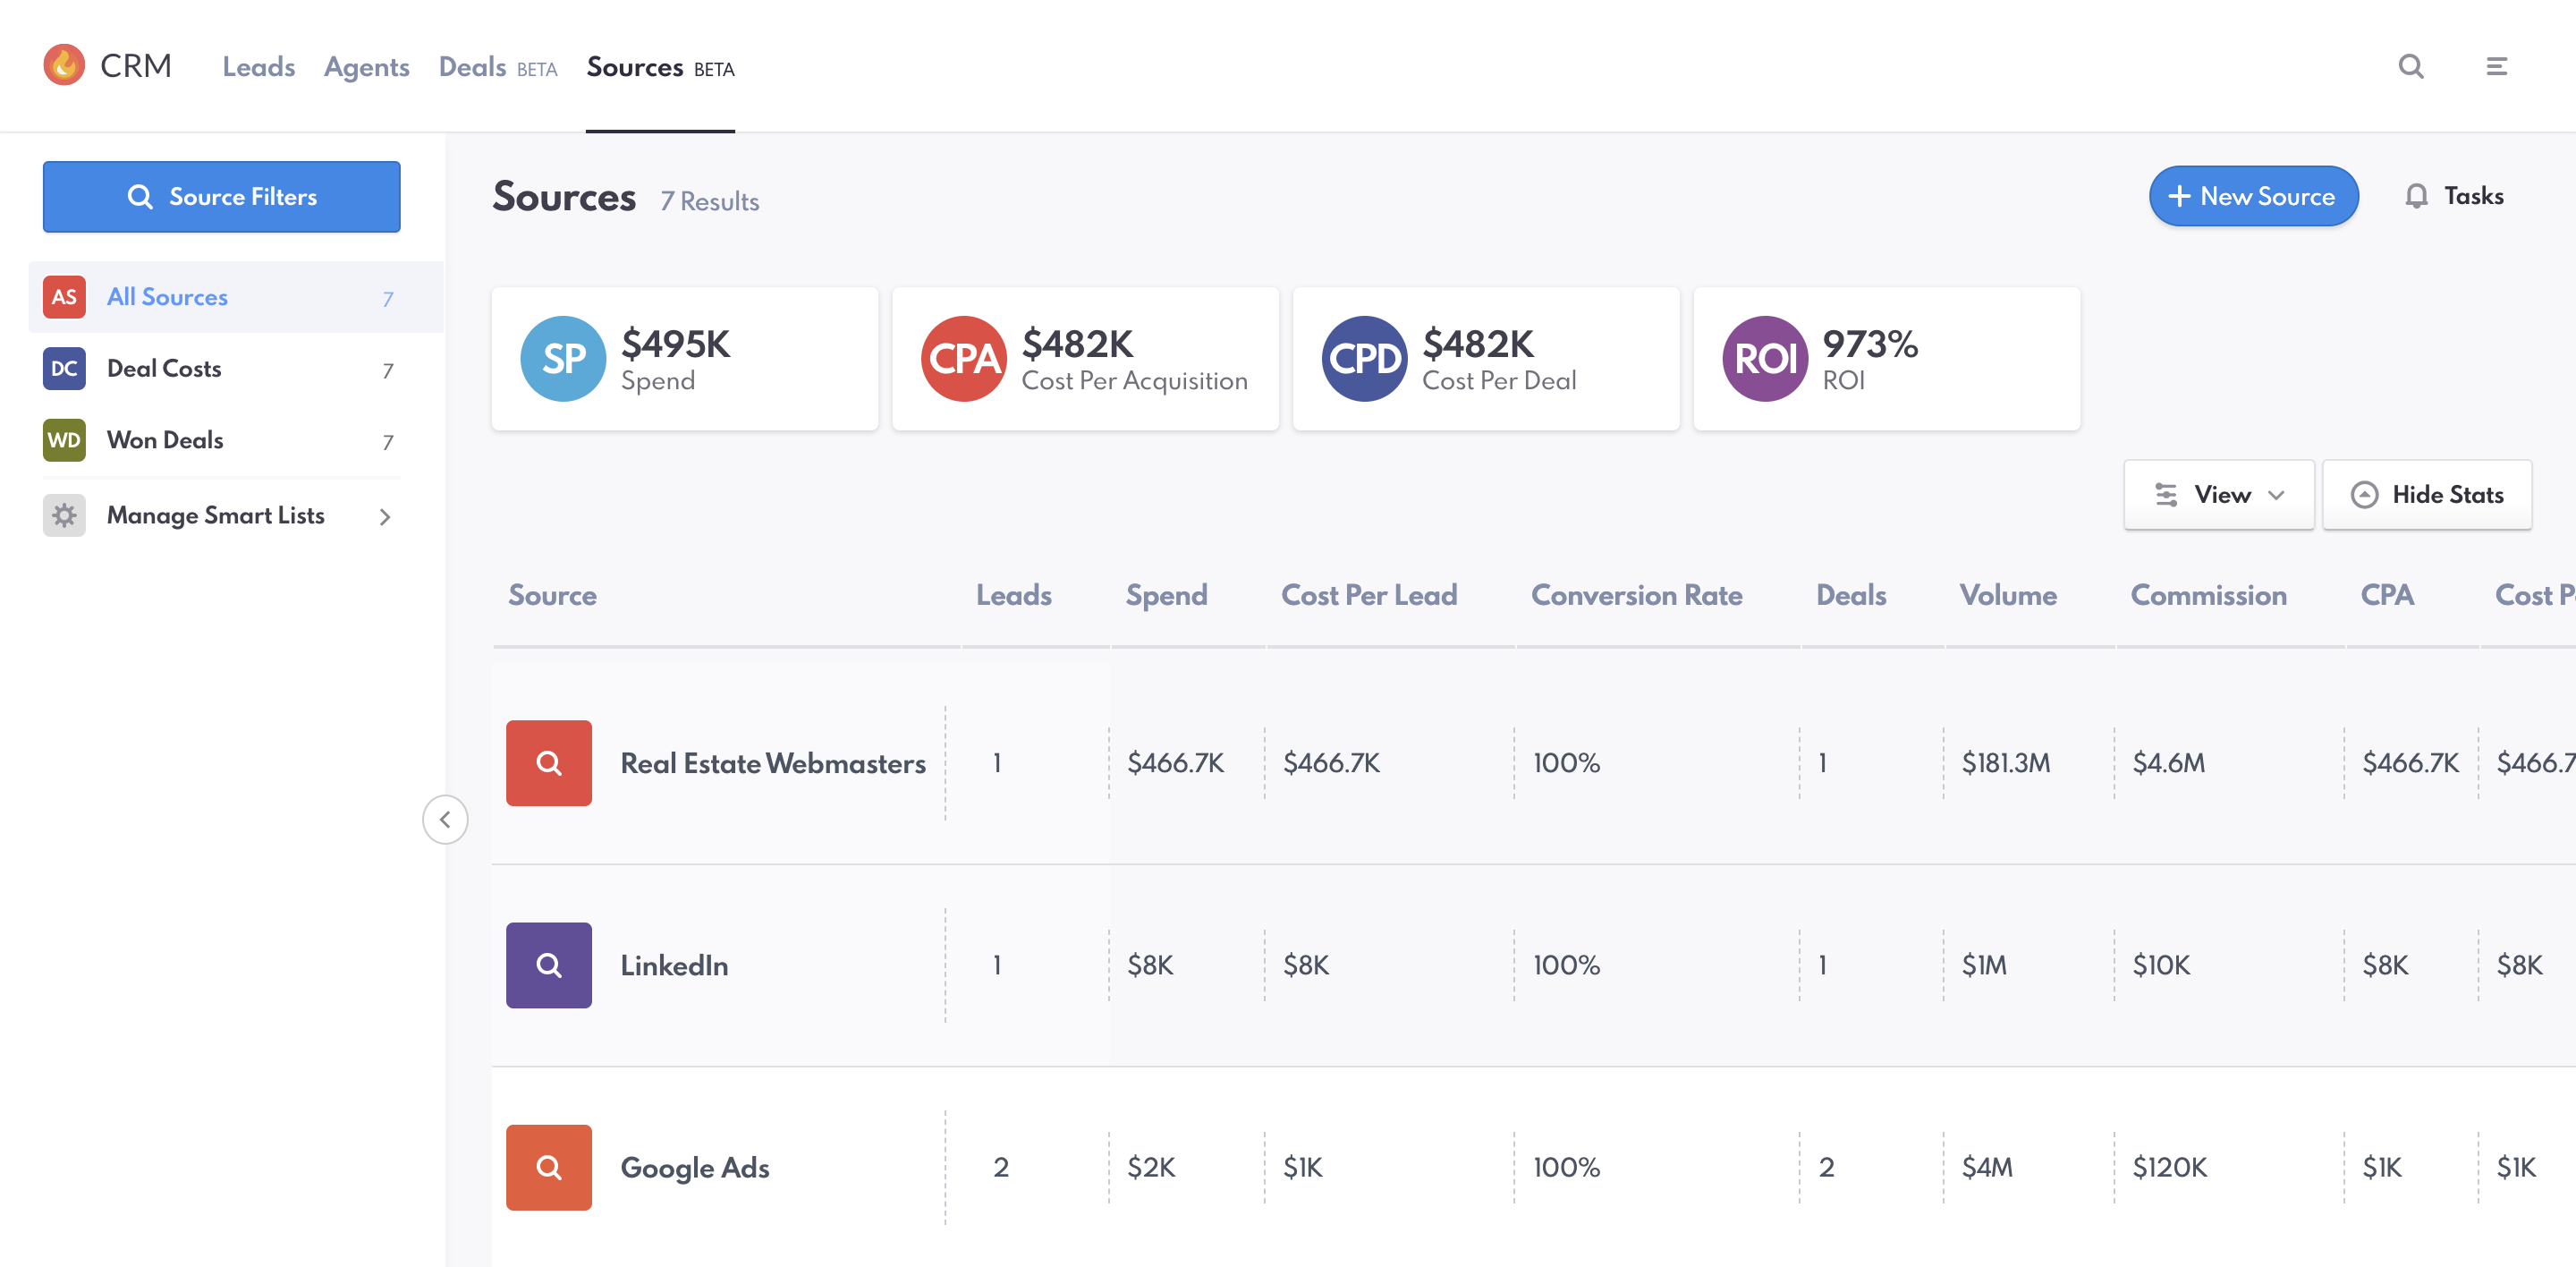Click the $10K commission for LinkedIn
2576x1267 pixels.
(2161, 965)
